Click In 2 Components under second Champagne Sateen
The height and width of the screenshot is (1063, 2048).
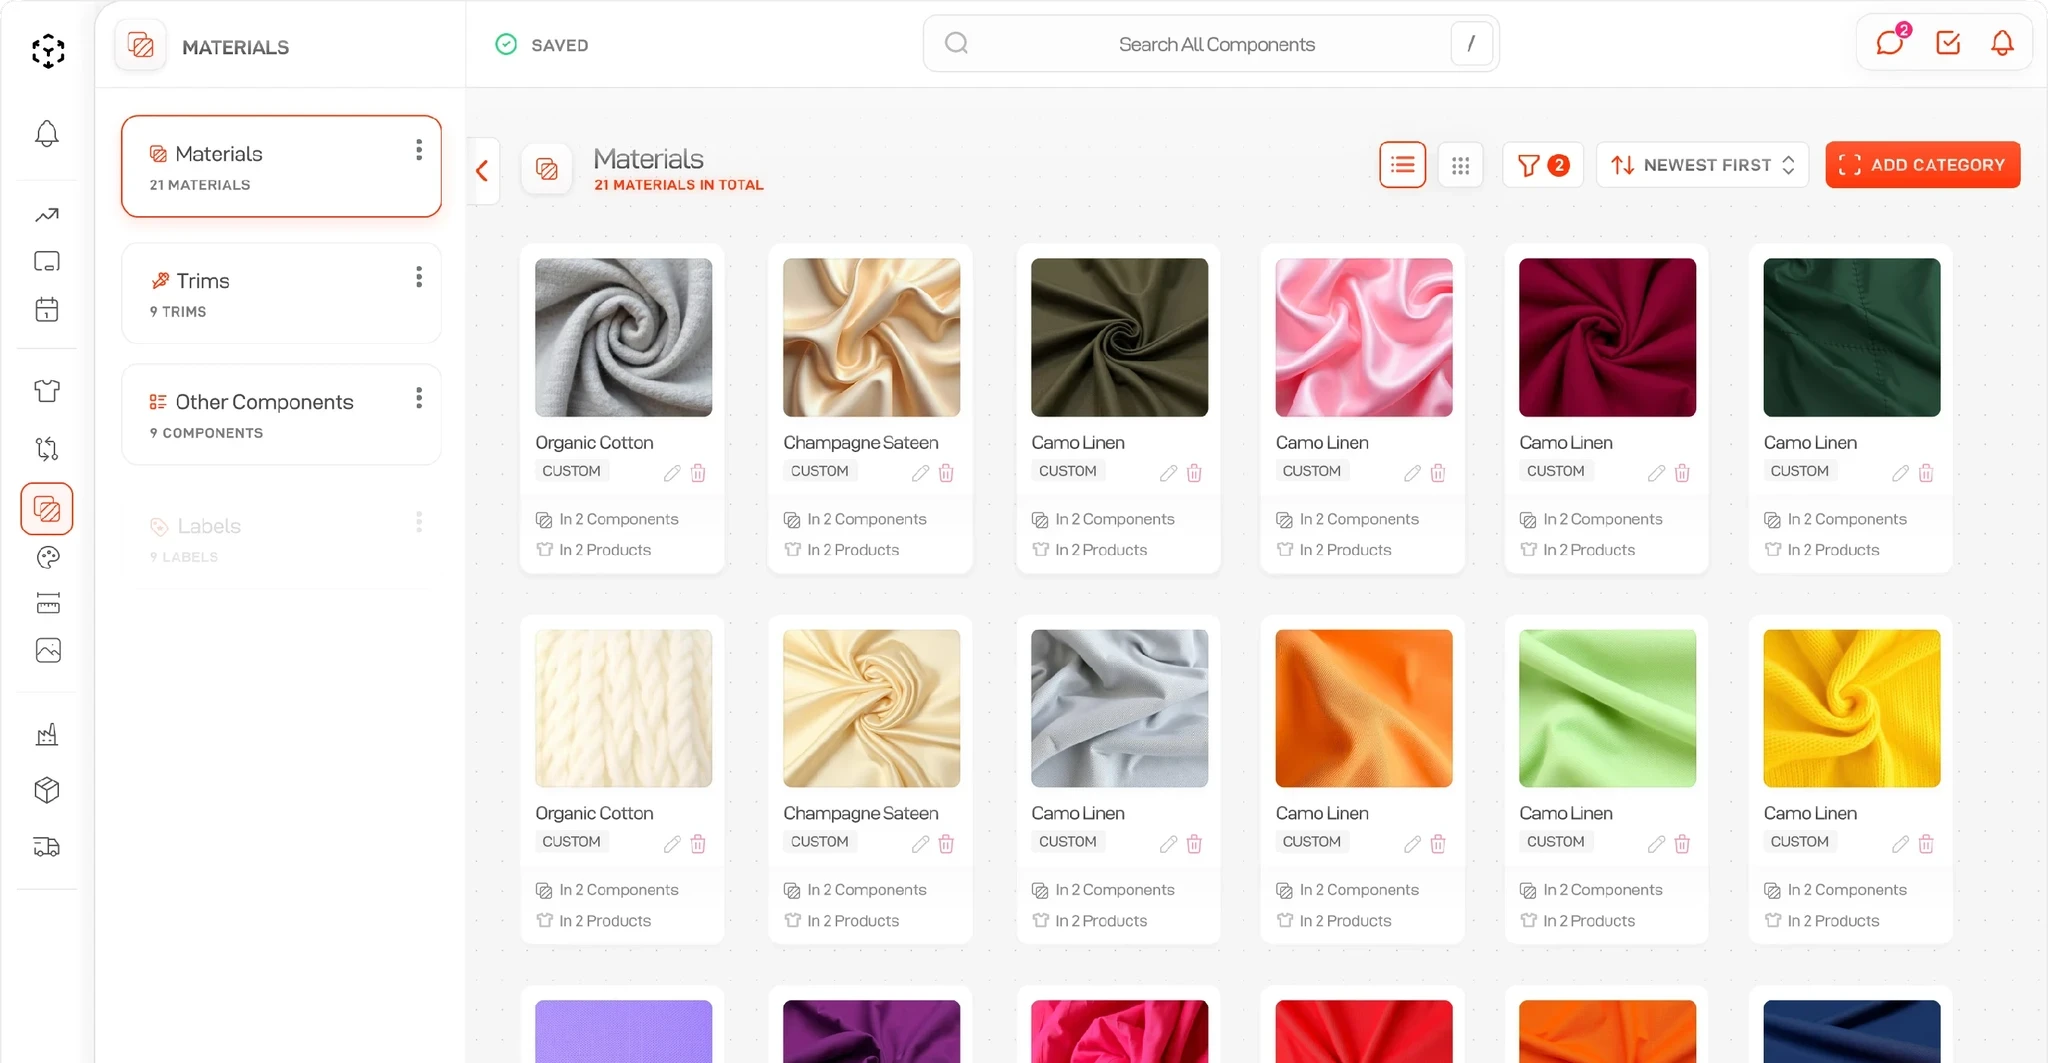855,890
